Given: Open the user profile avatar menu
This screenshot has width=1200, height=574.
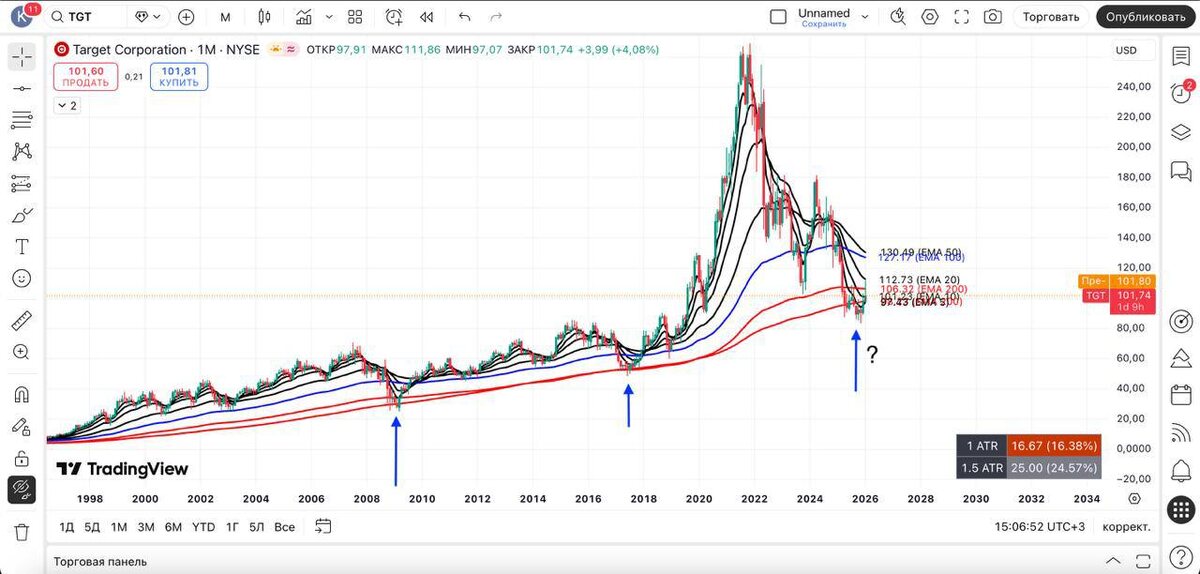Looking at the screenshot, I should click(x=21, y=16).
